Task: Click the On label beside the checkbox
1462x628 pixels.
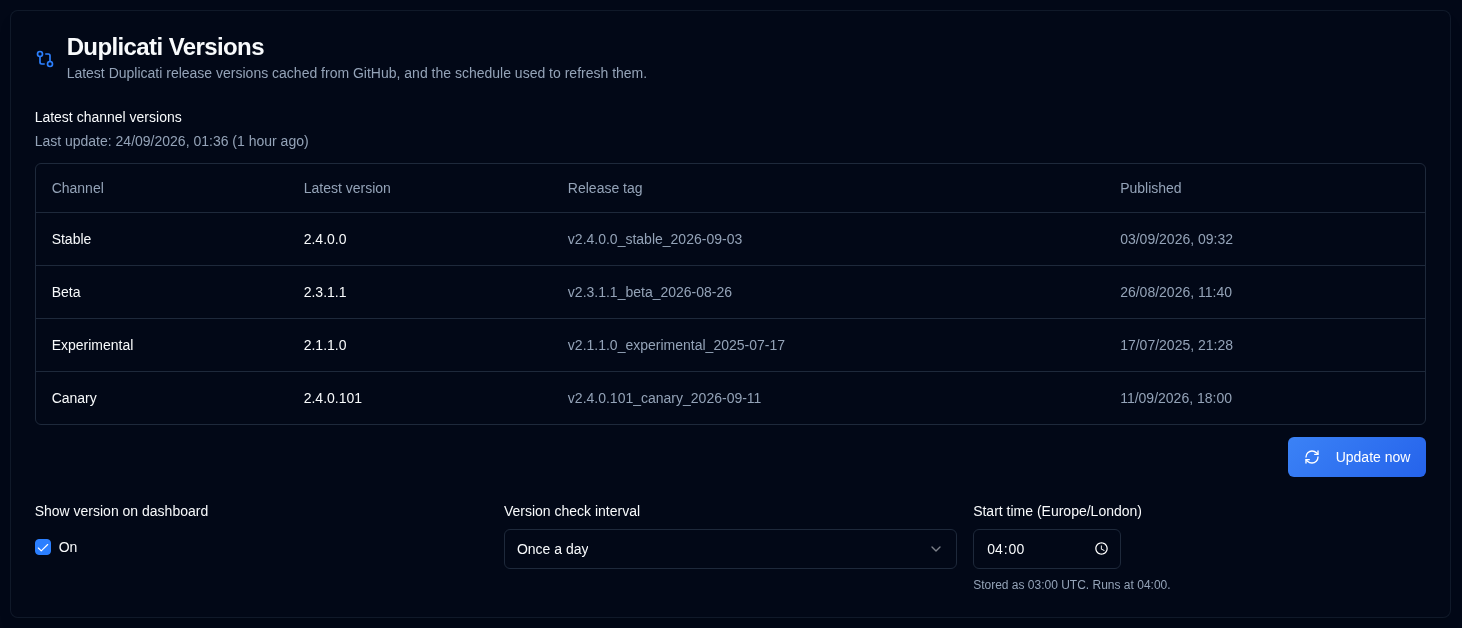Action: tap(68, 547)
